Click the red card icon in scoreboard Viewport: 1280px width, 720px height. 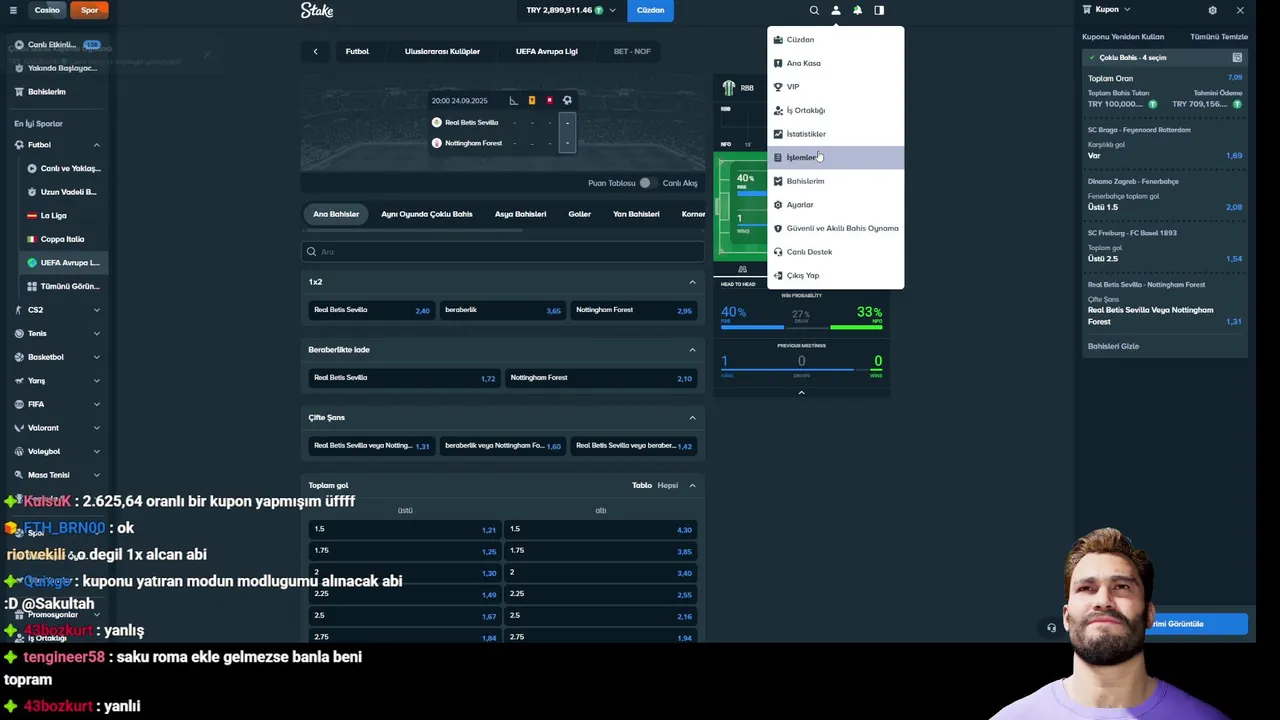[x=549, y=100]
